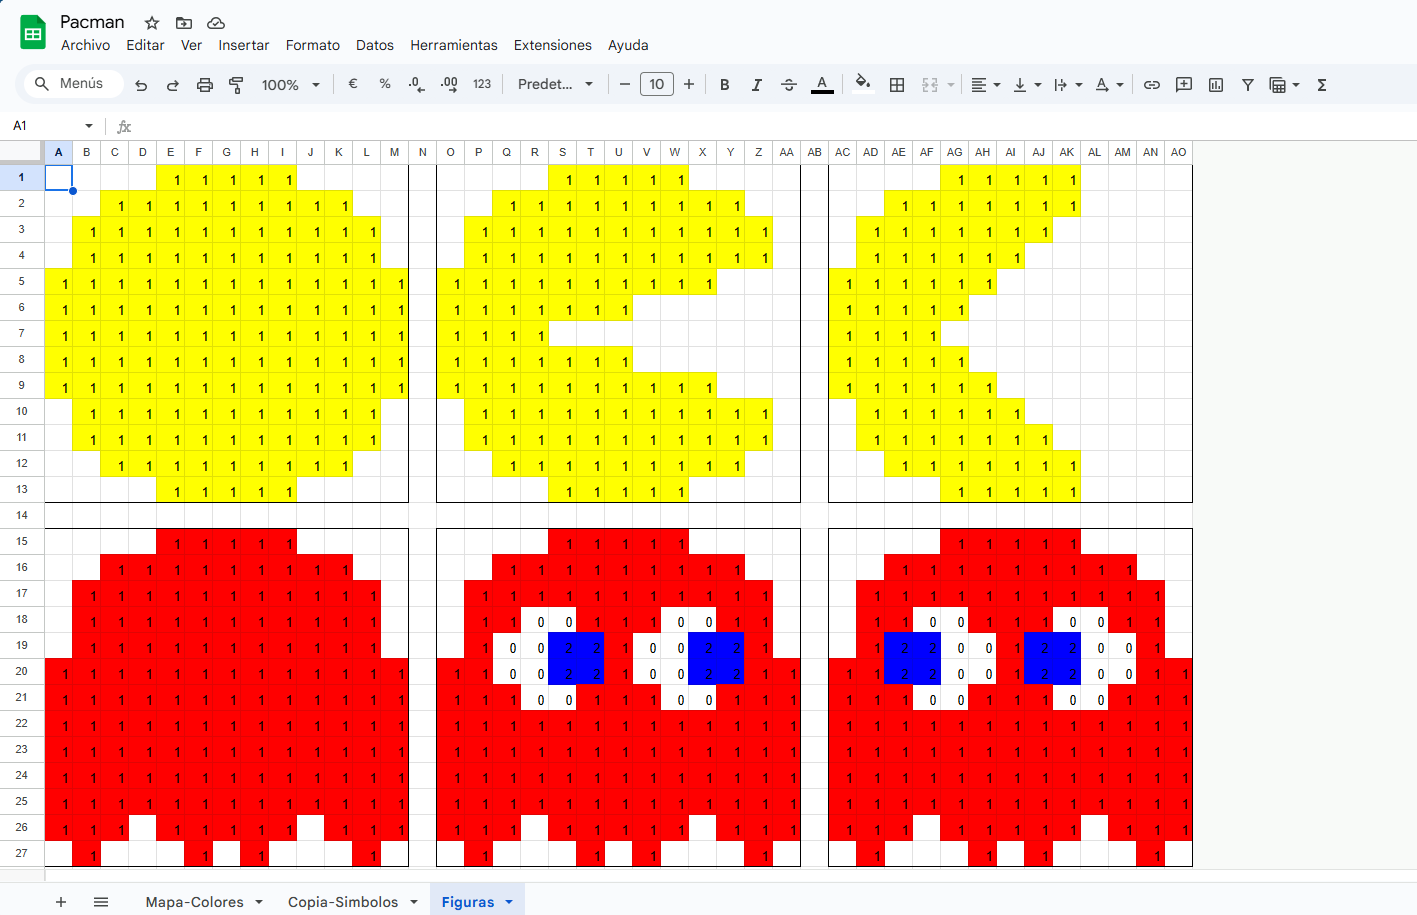Open the text color picker

[x=822, y=85]
